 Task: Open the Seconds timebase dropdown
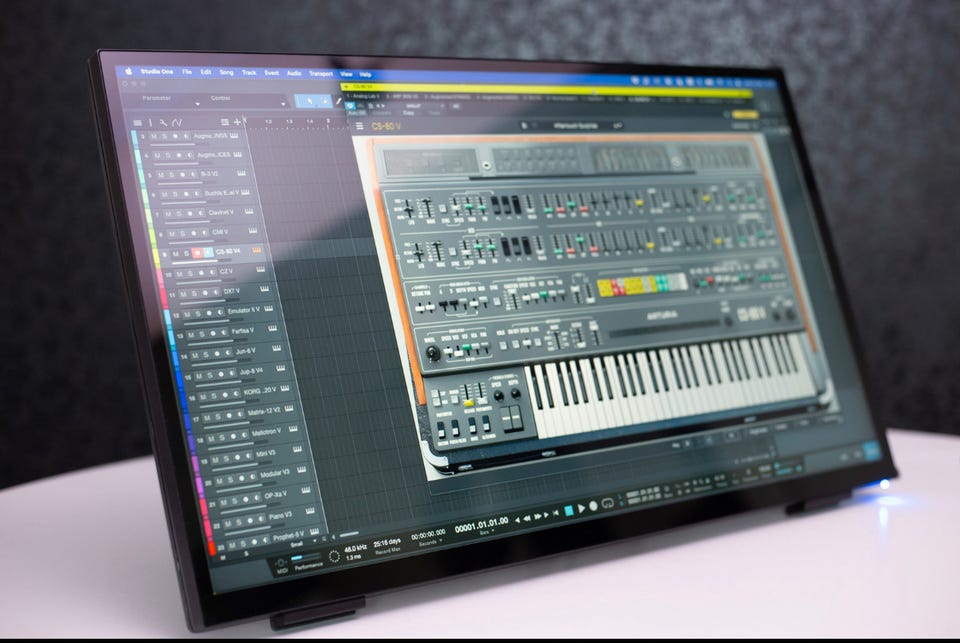(x=430, y=543)
